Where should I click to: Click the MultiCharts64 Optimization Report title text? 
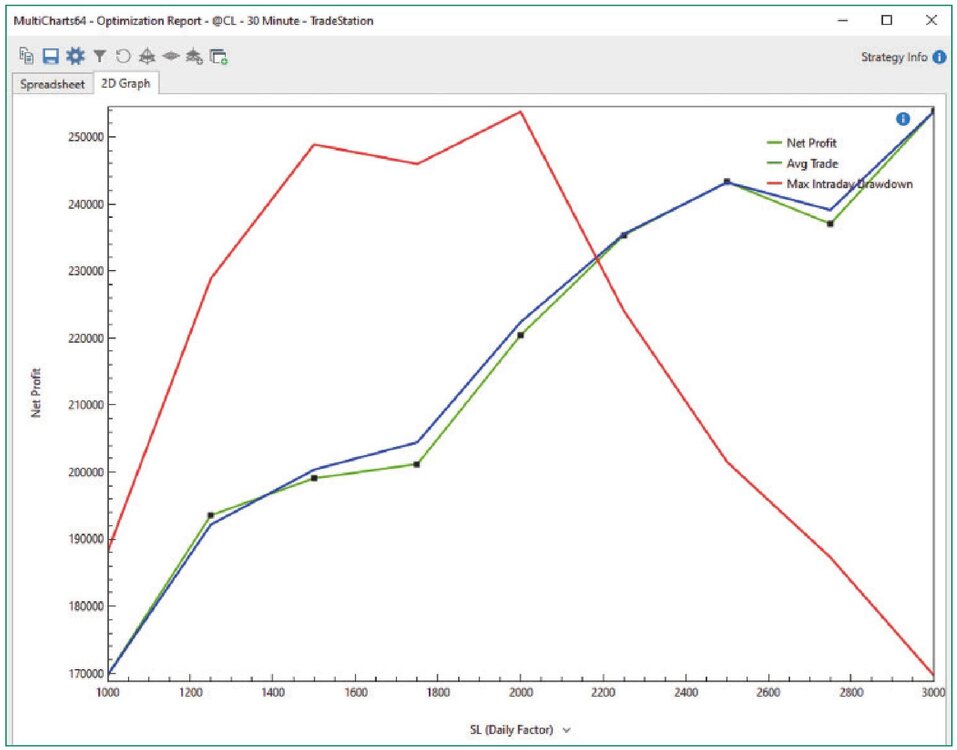(193, 21)
